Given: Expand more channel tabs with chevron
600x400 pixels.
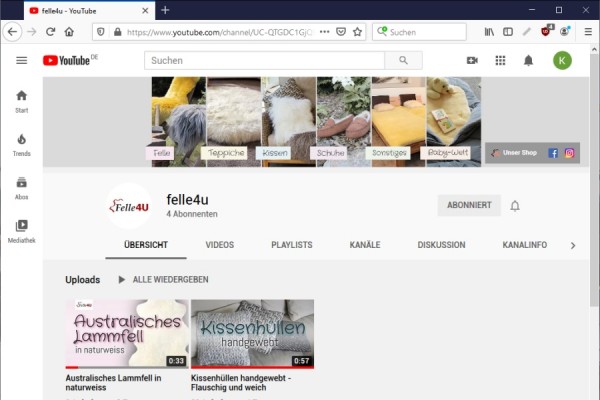Looking at the screenshot, I should [572, 245].
